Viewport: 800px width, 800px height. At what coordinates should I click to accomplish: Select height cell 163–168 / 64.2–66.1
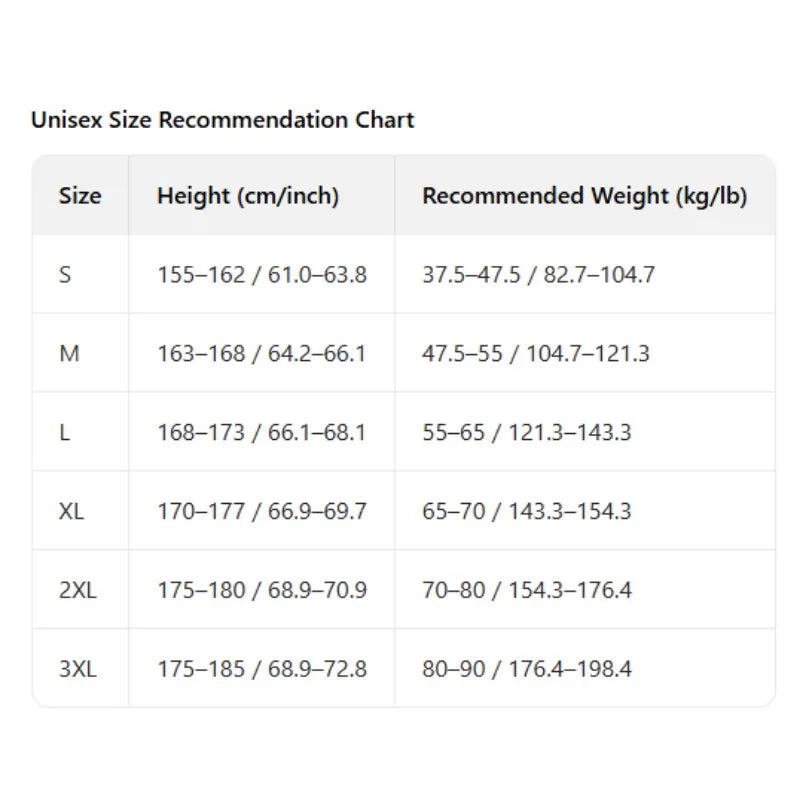pos(262,353)
